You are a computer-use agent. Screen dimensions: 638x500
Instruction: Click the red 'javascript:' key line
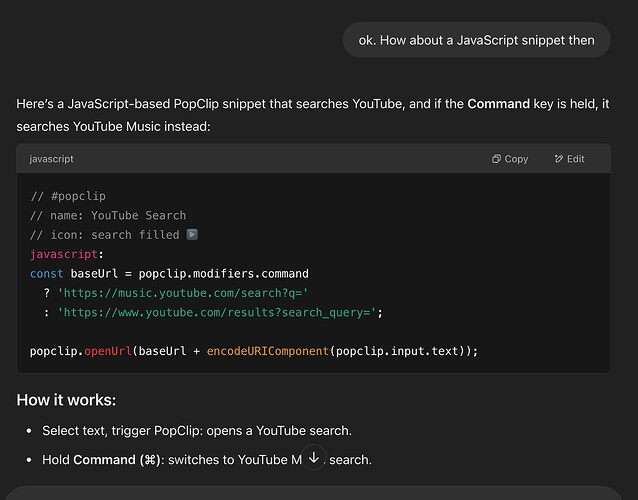point(67,254)
